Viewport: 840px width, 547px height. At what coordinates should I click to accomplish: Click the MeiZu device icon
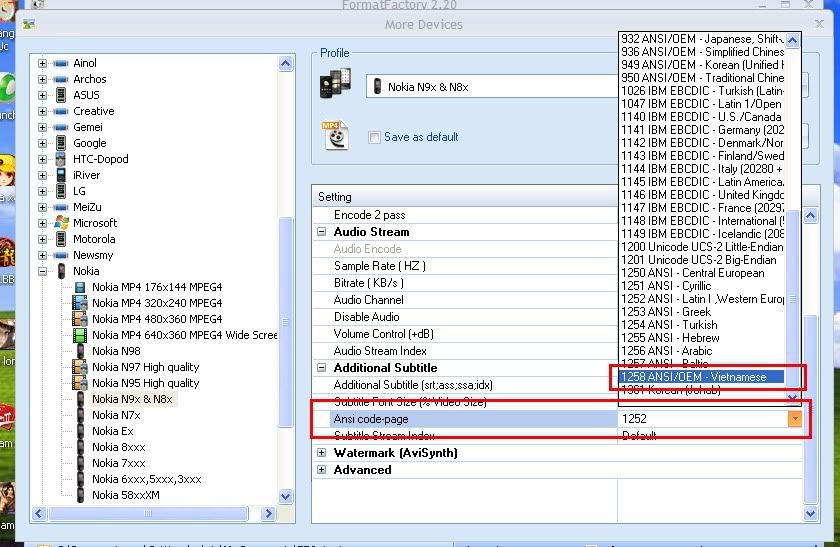point(61,207)
